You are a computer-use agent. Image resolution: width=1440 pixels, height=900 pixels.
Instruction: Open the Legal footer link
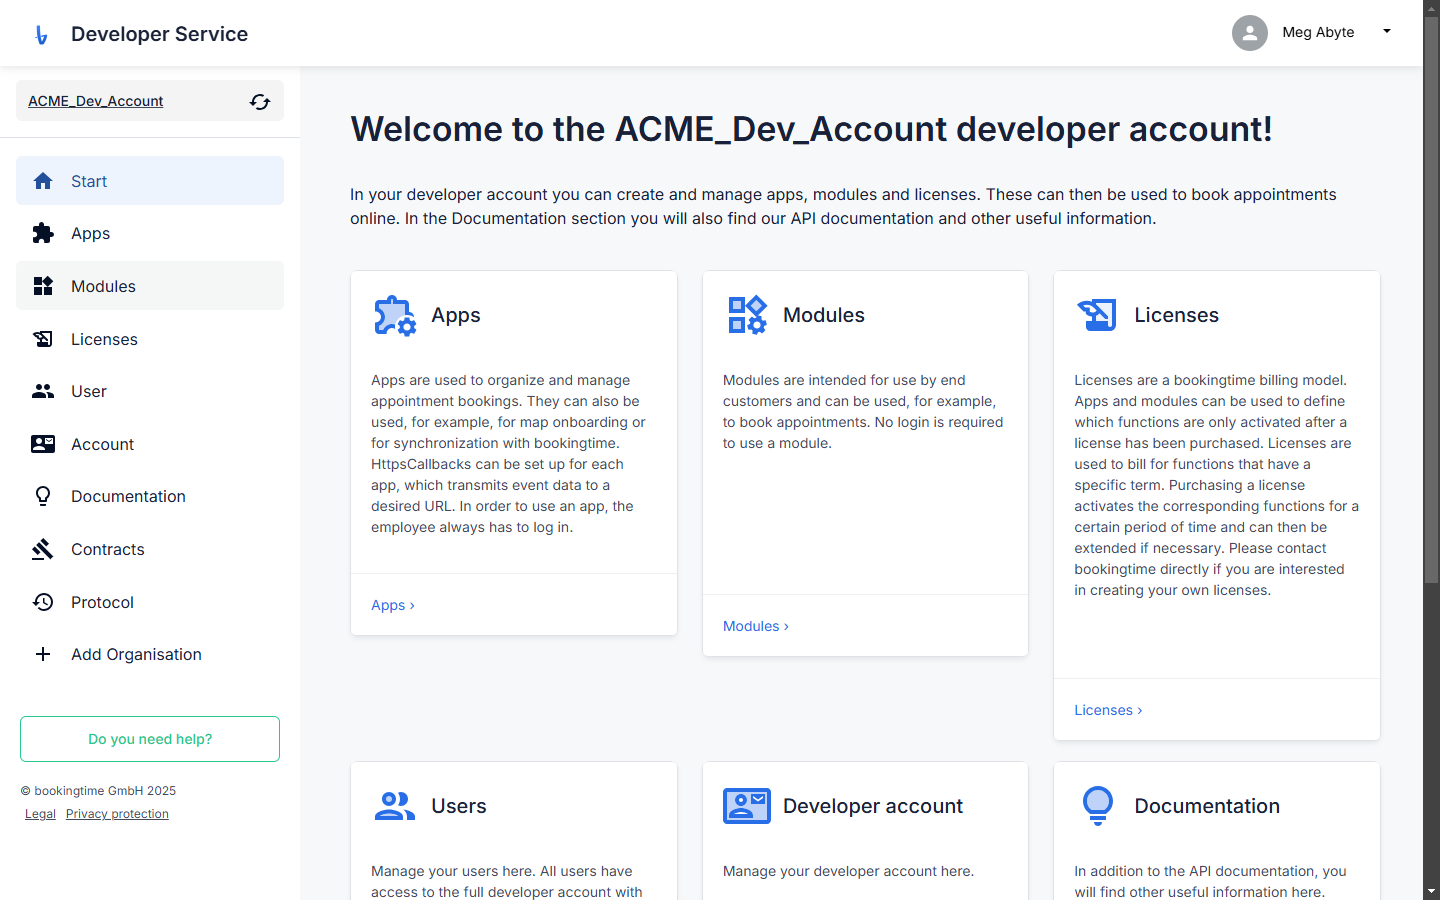(40, 814)
